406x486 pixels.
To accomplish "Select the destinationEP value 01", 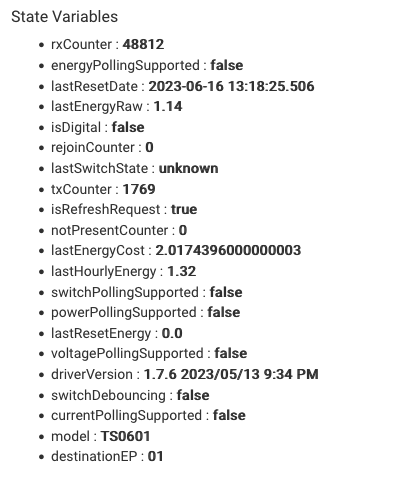I will click(155, 457).
